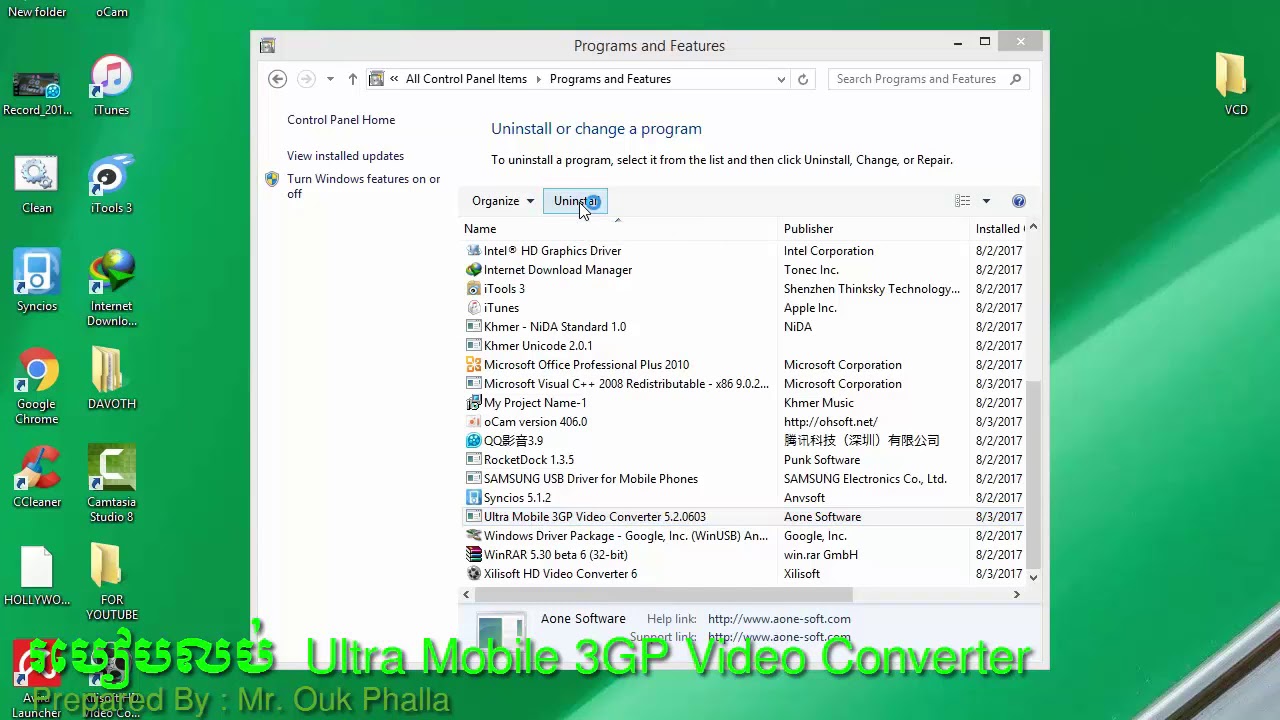Refresh the Programs and Features list
1280x720 pixels.
(x=802, y=79)
